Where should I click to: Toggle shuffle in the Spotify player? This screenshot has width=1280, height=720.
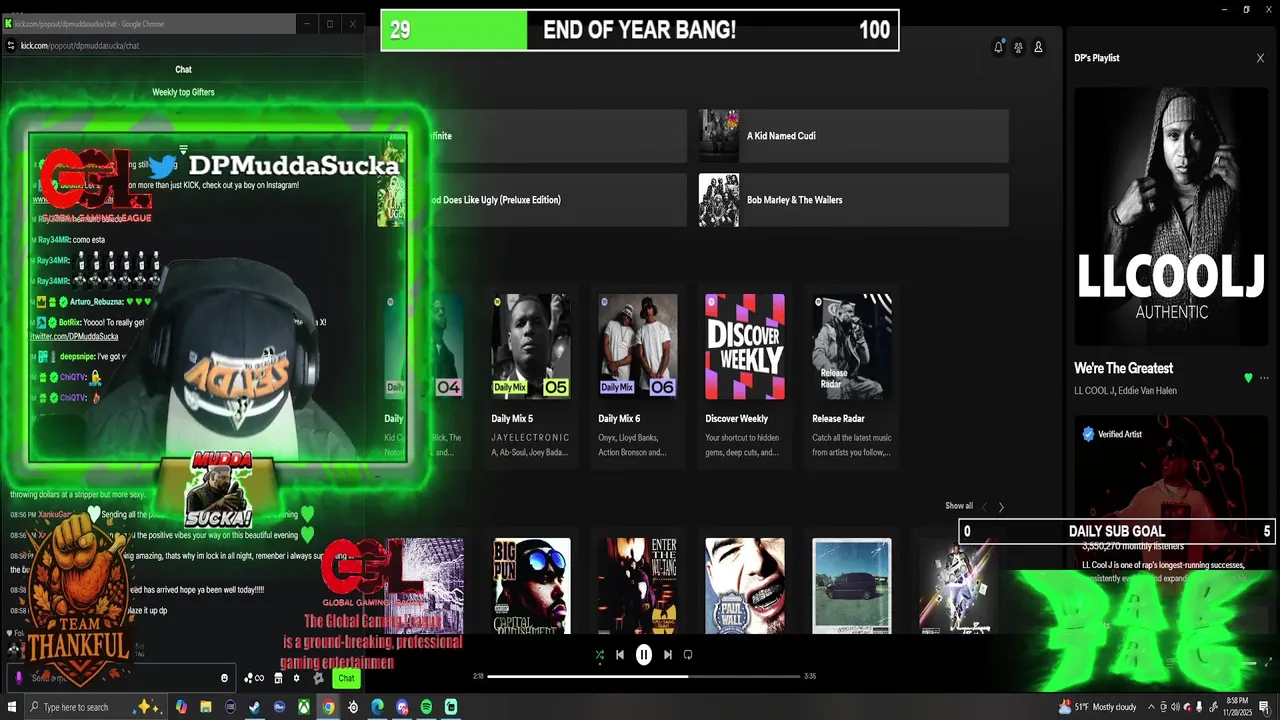tap(599, 655)
